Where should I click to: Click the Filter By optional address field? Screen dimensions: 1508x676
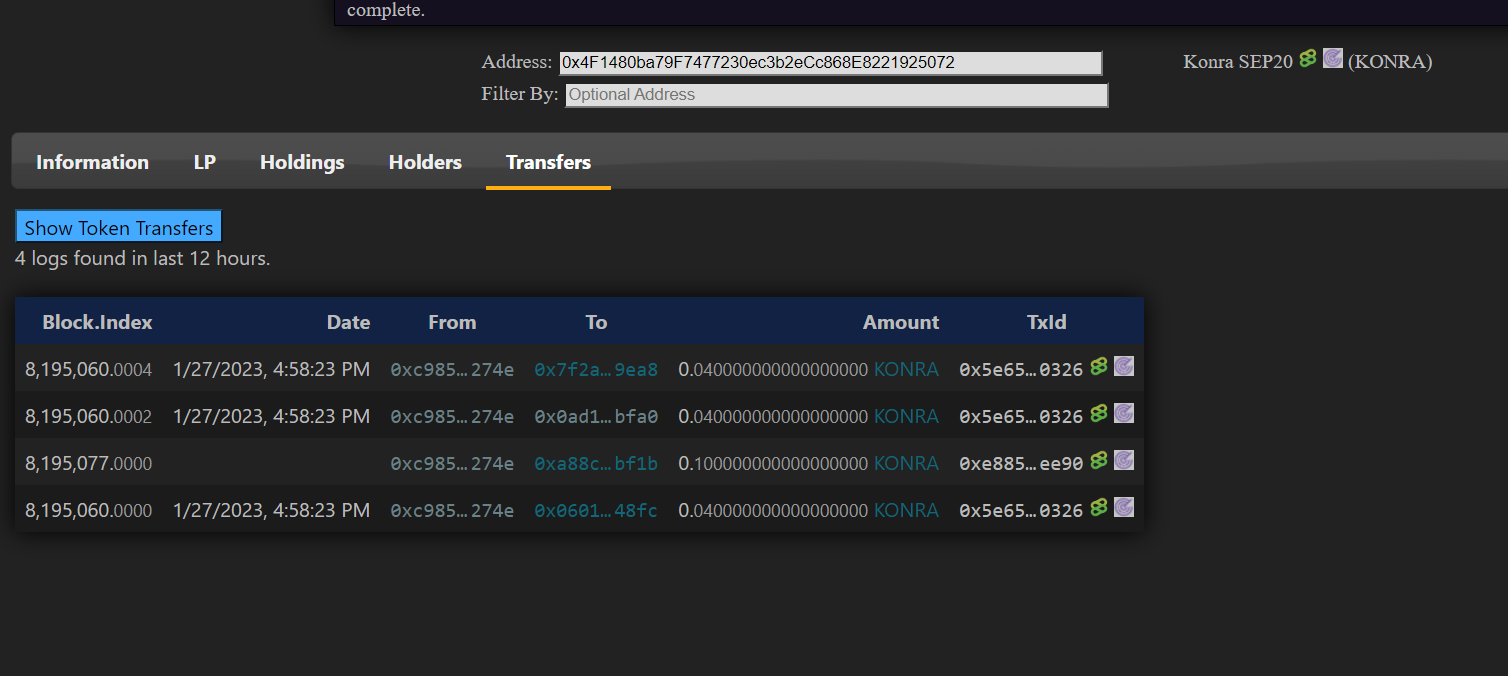[x=837, y=95]
